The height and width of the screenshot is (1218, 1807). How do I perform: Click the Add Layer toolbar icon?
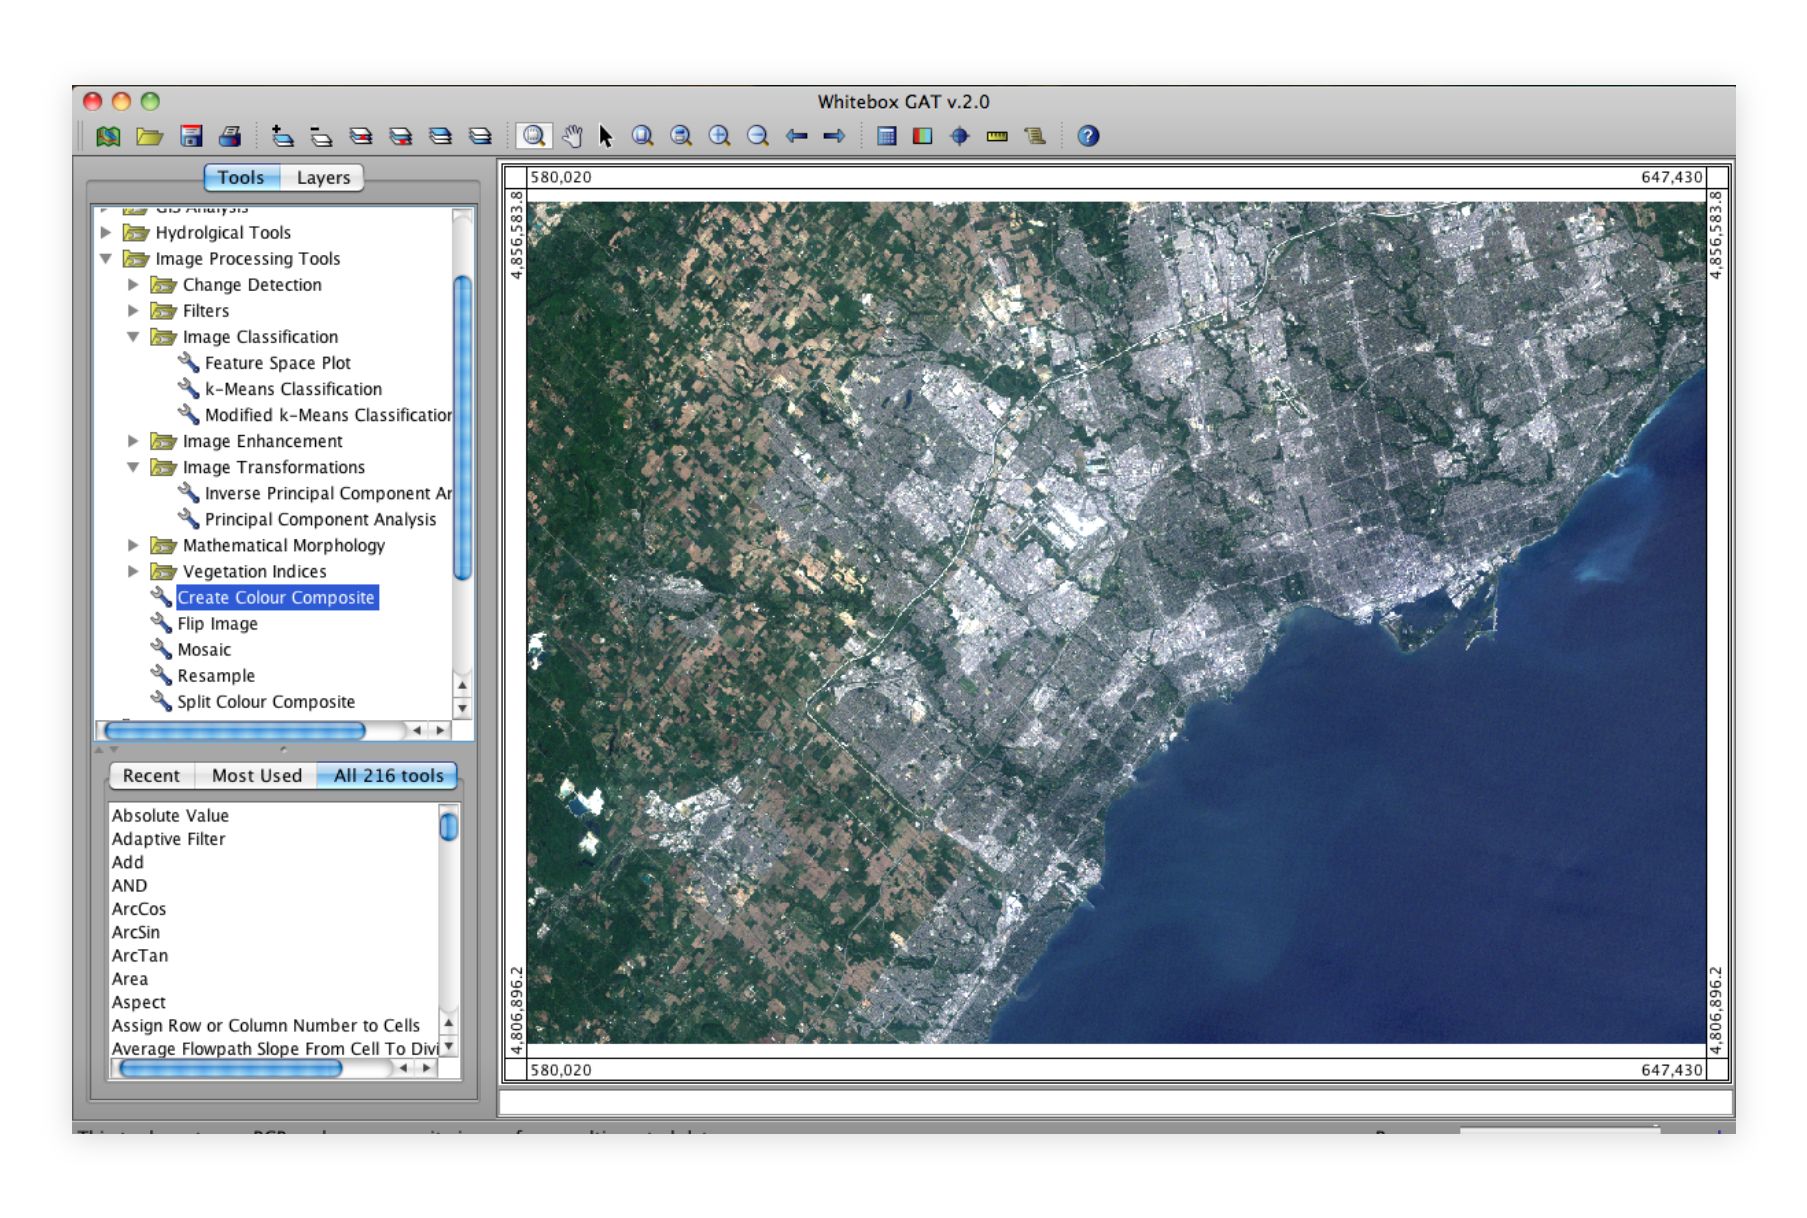click(x=283, y=136)
